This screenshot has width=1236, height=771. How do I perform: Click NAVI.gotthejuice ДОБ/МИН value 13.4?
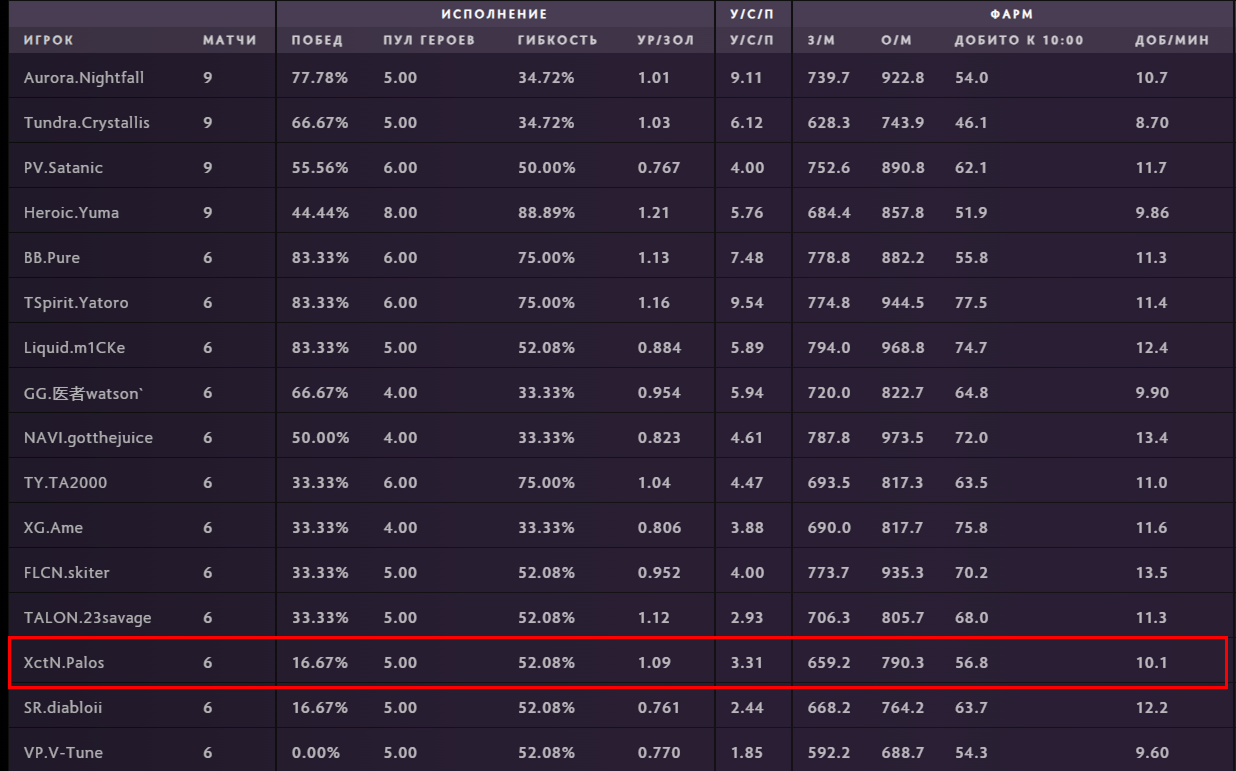click(1151, 437)
